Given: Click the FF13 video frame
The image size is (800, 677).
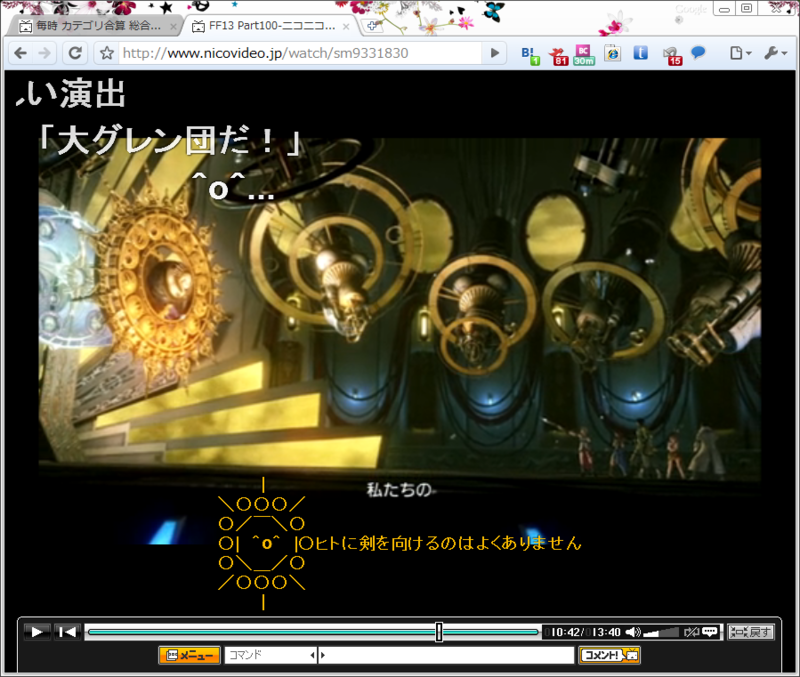Looking at the screenshot, I should 399,309.
